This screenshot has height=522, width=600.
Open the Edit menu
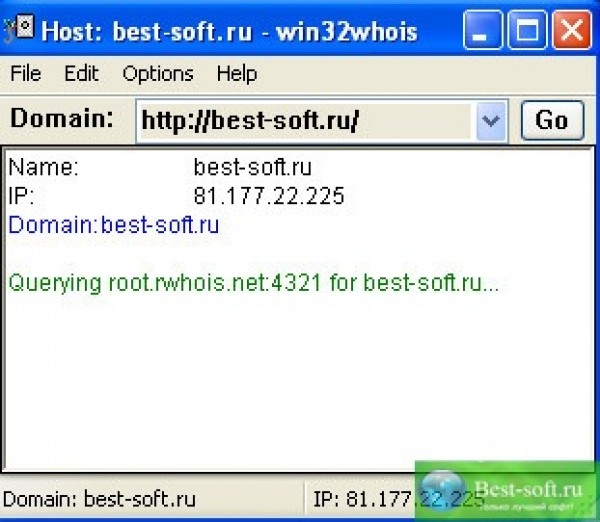81,73
